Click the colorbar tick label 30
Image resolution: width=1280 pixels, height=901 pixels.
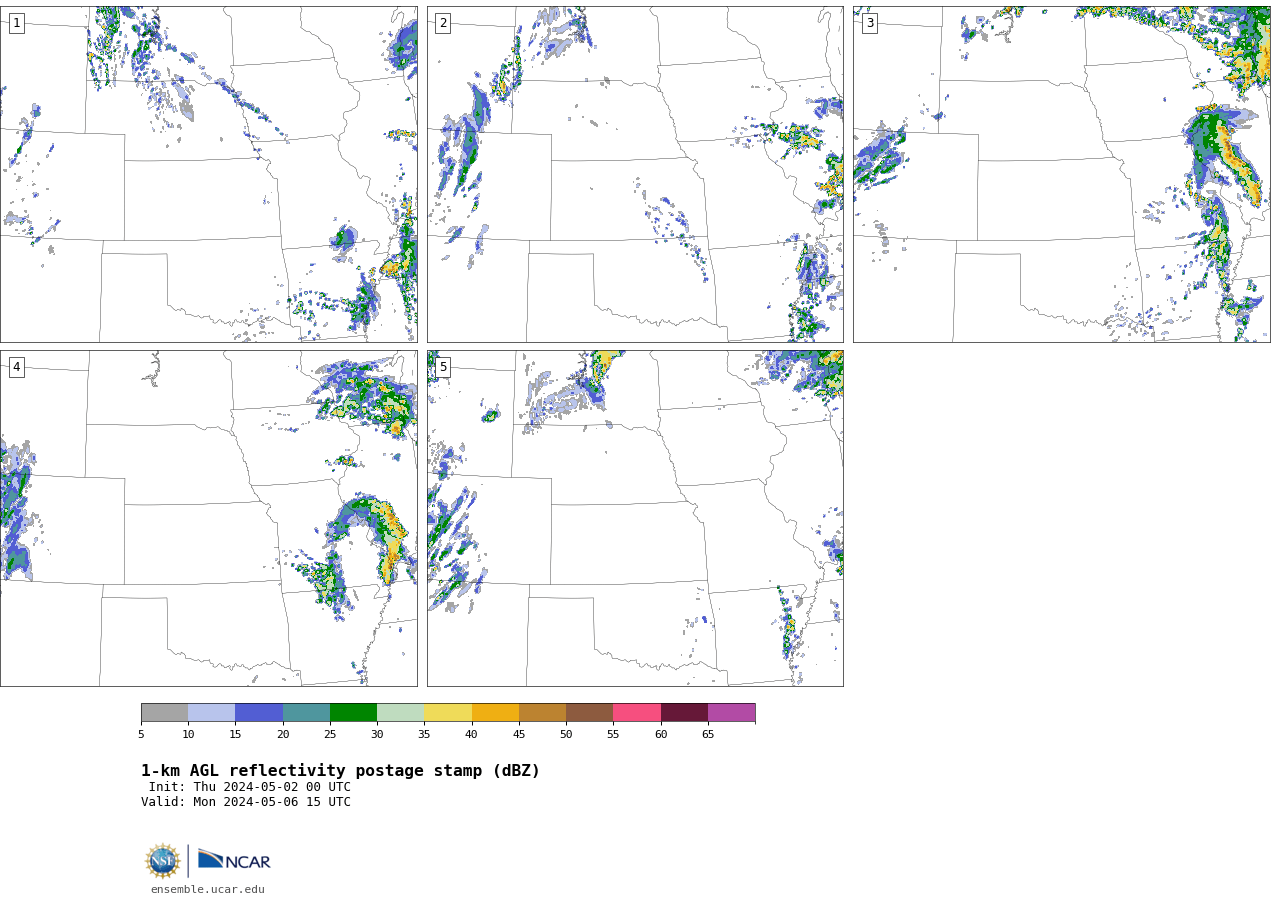coord(377,735)
